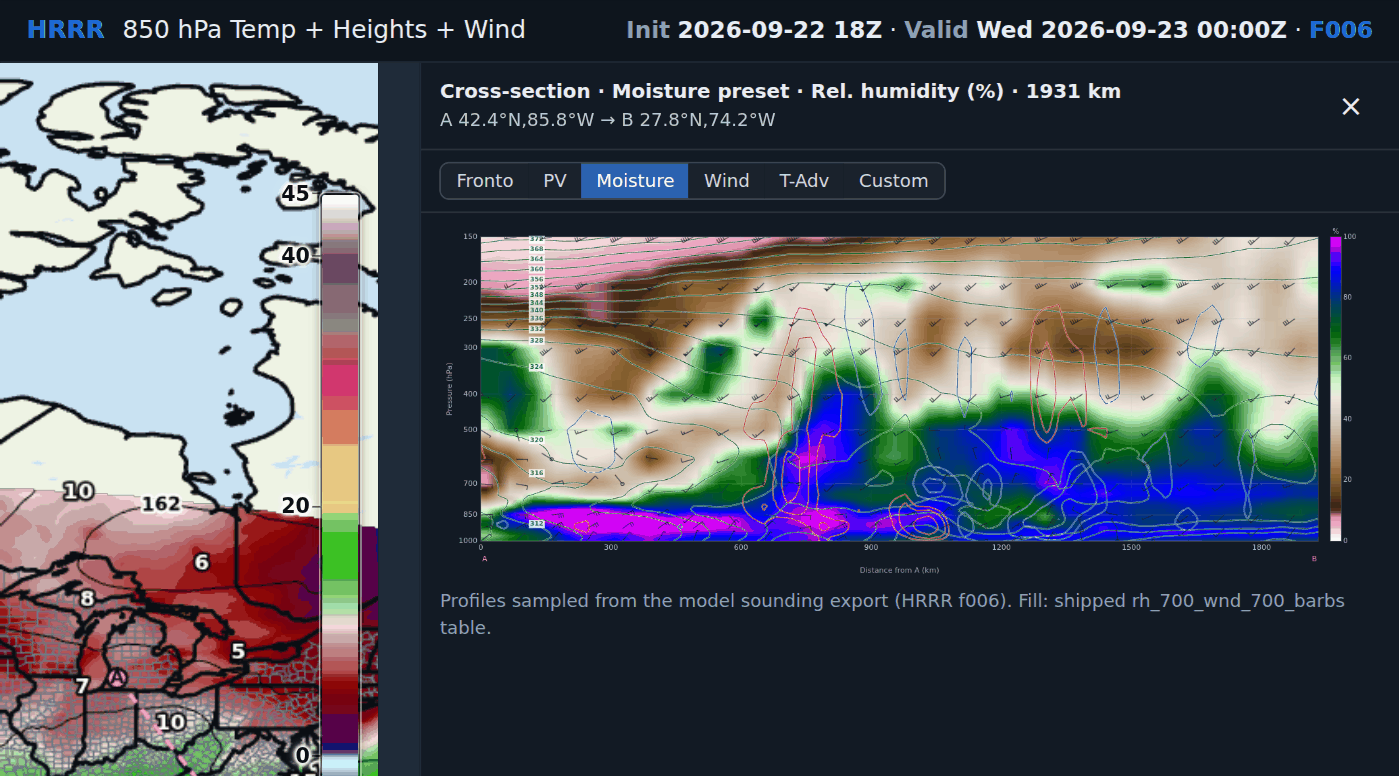1399x776 pixels.
Task: Click the point A marker on the map
Action: click(117, 678)
